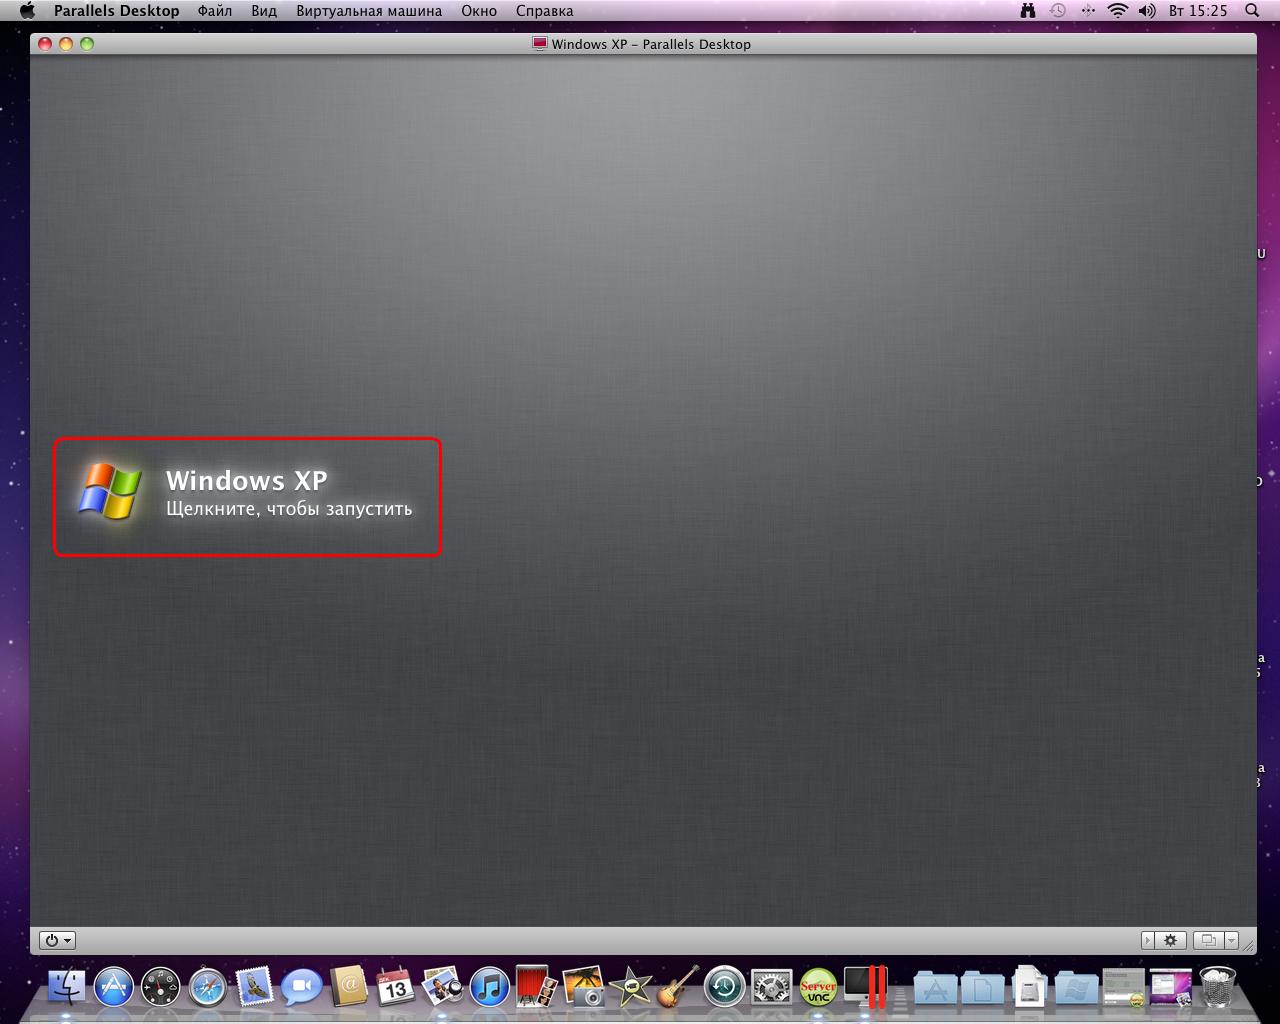1280x1024 pixels.
Task: Open the Wi-Fi status menu
Action: coord(1118,11)
